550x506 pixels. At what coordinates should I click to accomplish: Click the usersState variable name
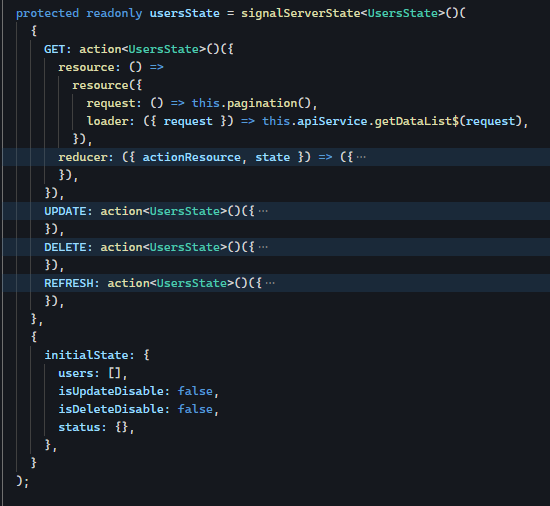pos(185,13)
